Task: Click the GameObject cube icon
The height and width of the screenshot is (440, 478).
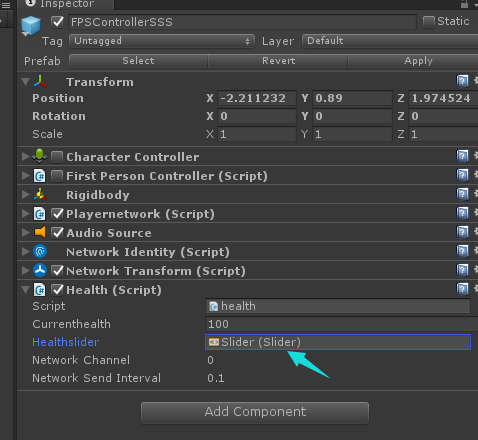Action: (x=31, y=26)
